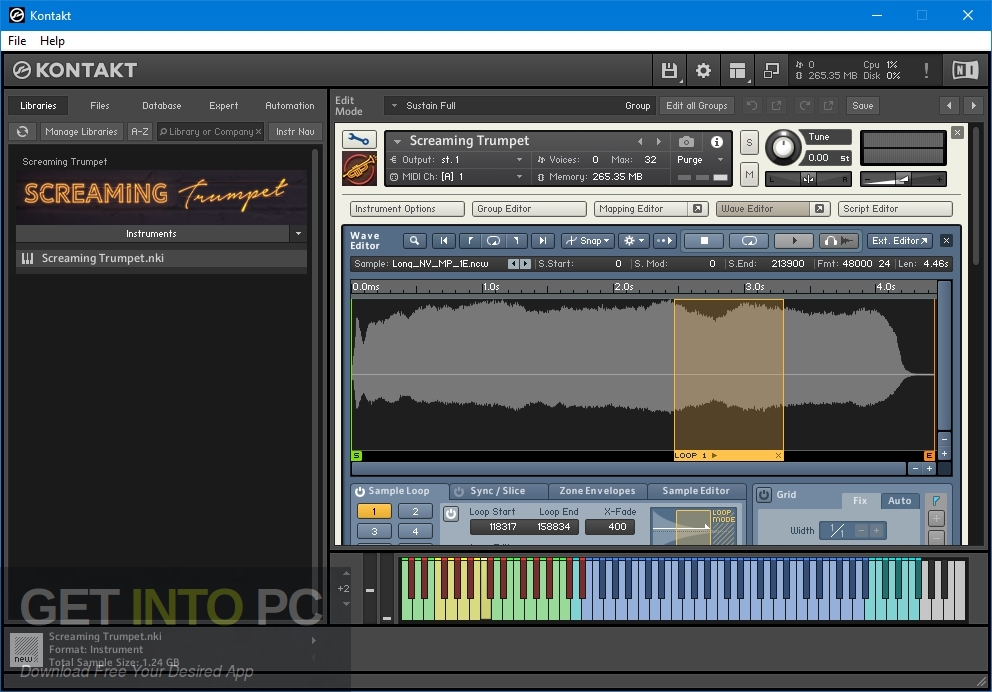Open the Wave Editor gear options dropdown
Image resolution: width=992 pixels, height=692 pixels.
(633, 241)
